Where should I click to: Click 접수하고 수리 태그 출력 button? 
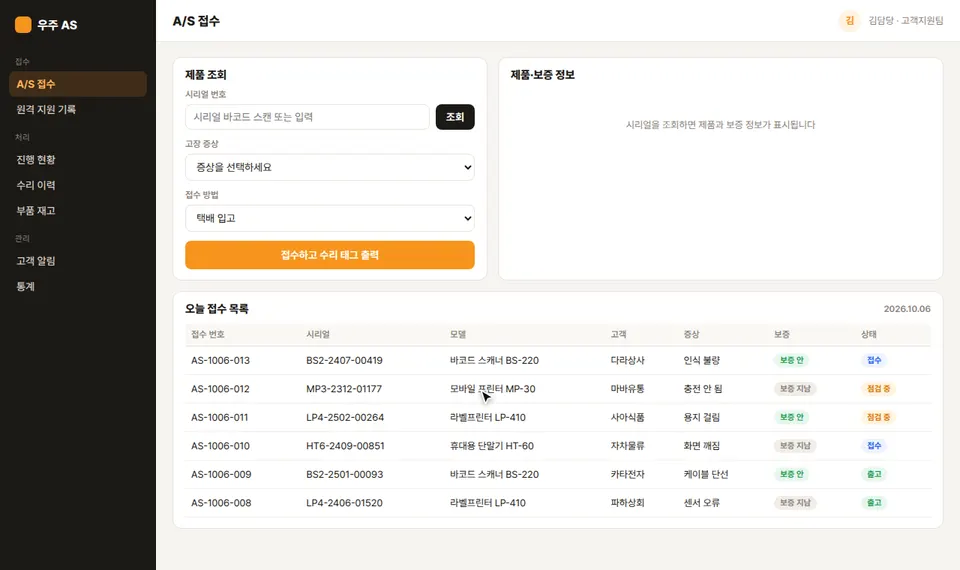330,255
